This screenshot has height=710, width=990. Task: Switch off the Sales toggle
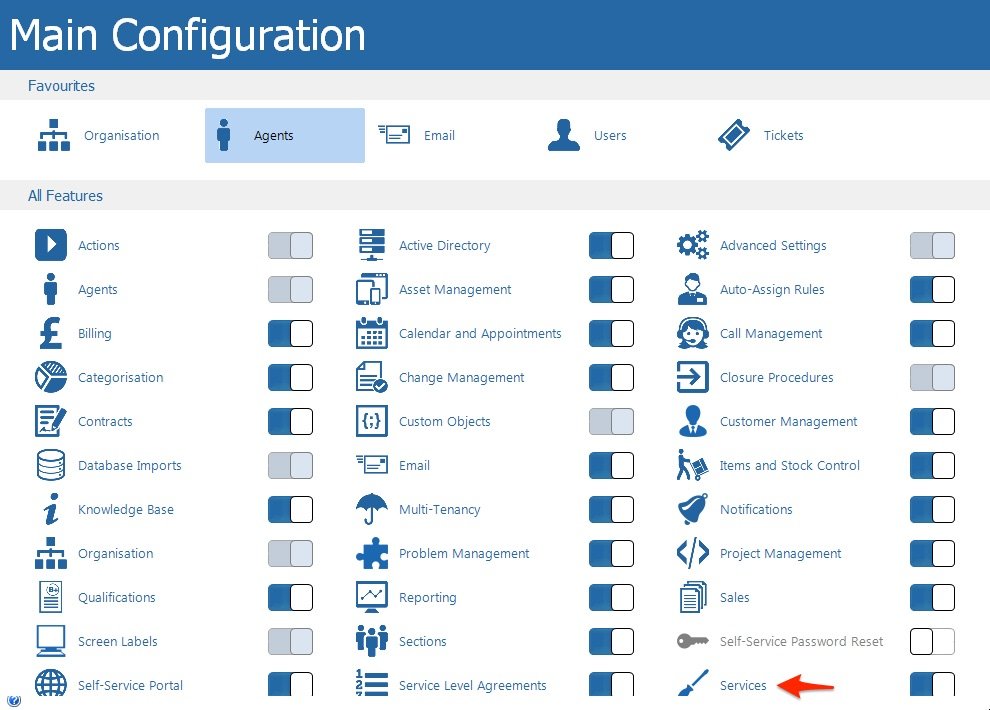(x=932, y=598)
